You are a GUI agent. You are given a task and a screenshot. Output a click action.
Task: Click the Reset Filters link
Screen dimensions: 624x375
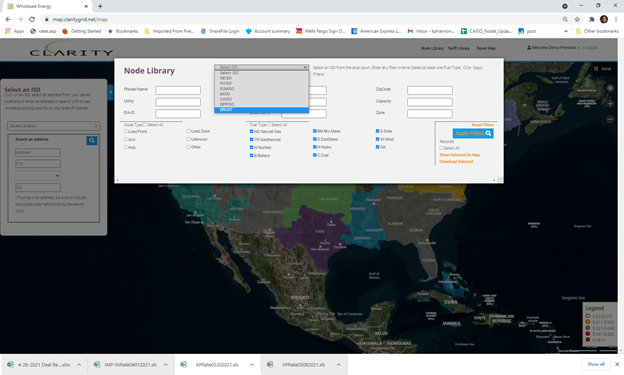click(482, 125)
